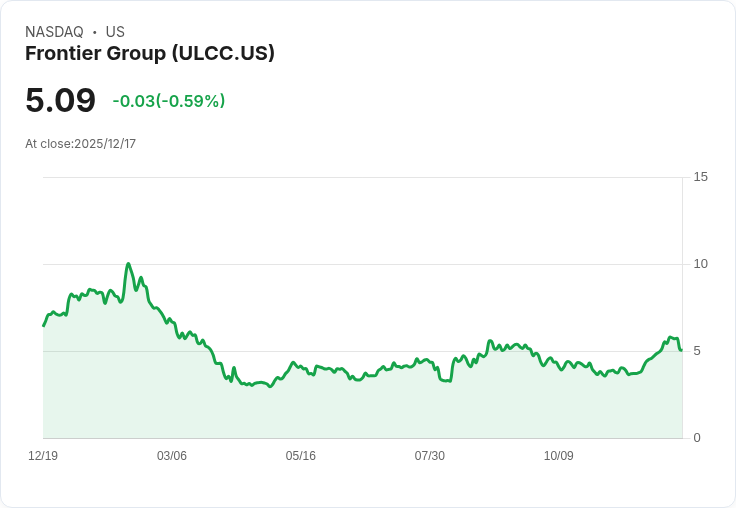Click the 10 label on the y-axis

pos(700,264)
